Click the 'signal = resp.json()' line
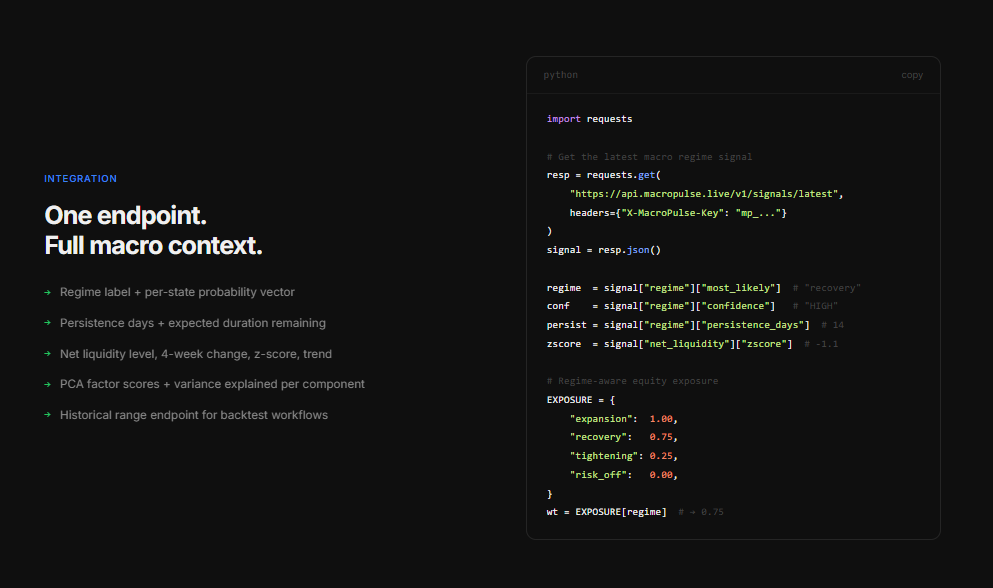The width and height of the screenshot is (993, 588). pos(603,250)
